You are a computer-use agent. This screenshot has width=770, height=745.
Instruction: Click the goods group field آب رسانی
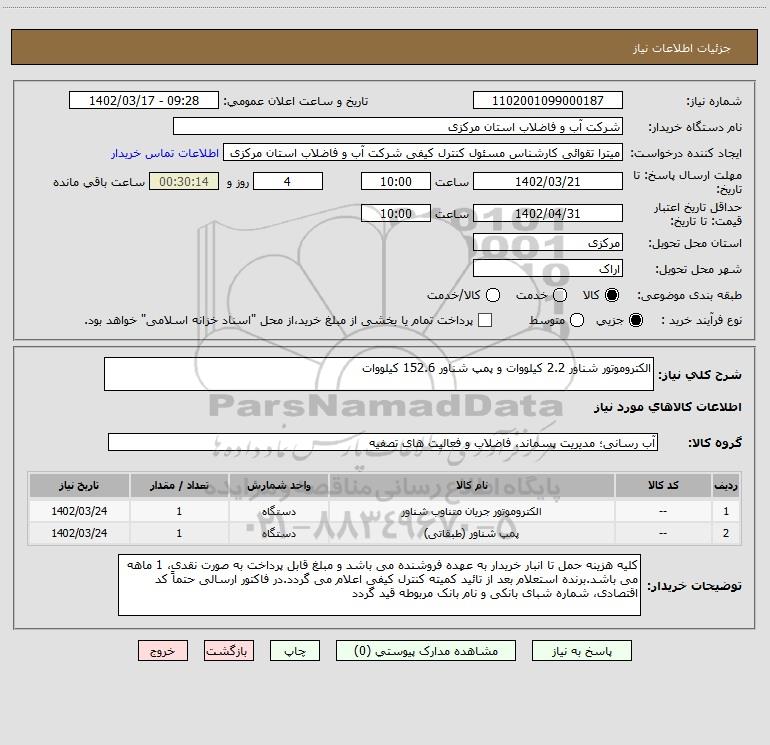[383, 442]
